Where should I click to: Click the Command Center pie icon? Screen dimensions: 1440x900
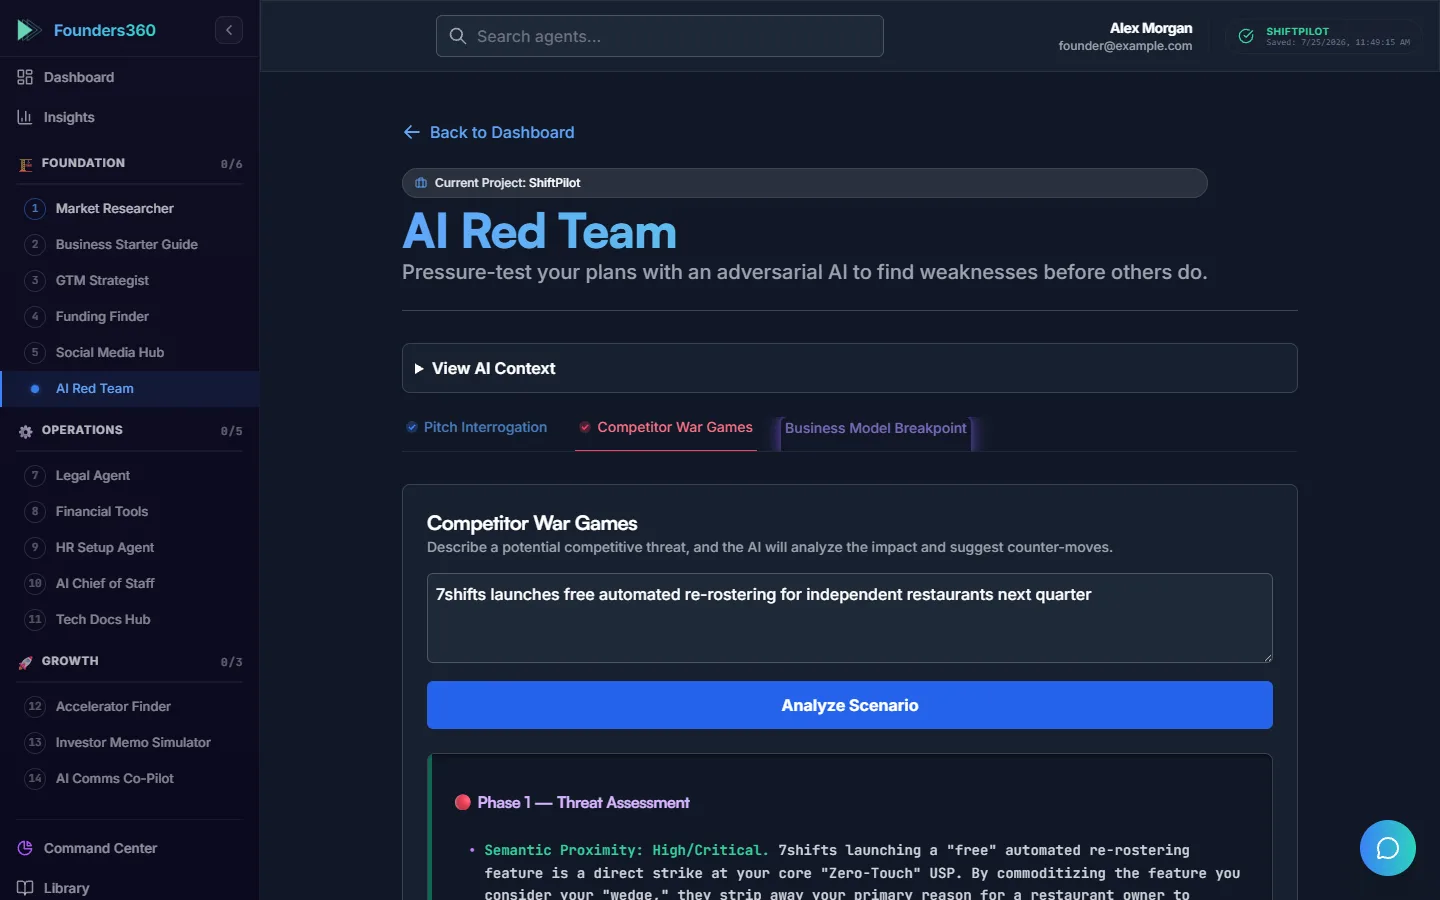(x=25, y=848)
